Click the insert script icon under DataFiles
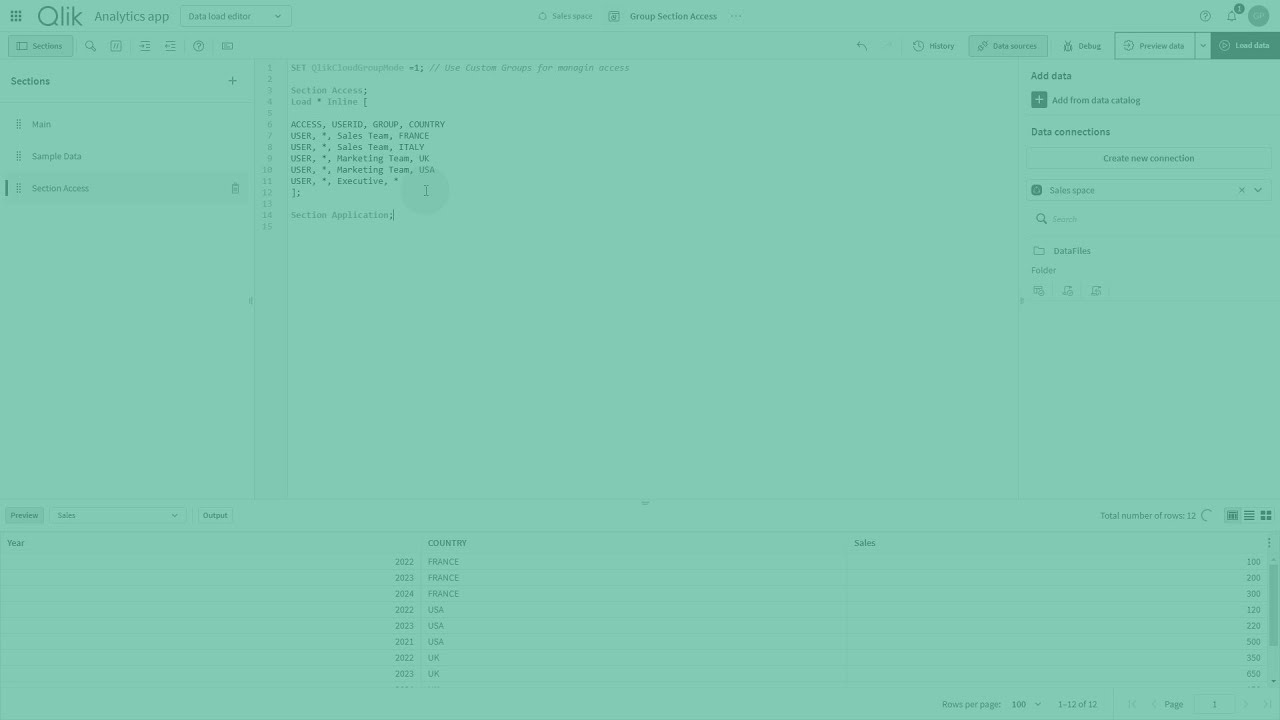Viewport: 1280px width, 720px height. [x=1068, y=291]
